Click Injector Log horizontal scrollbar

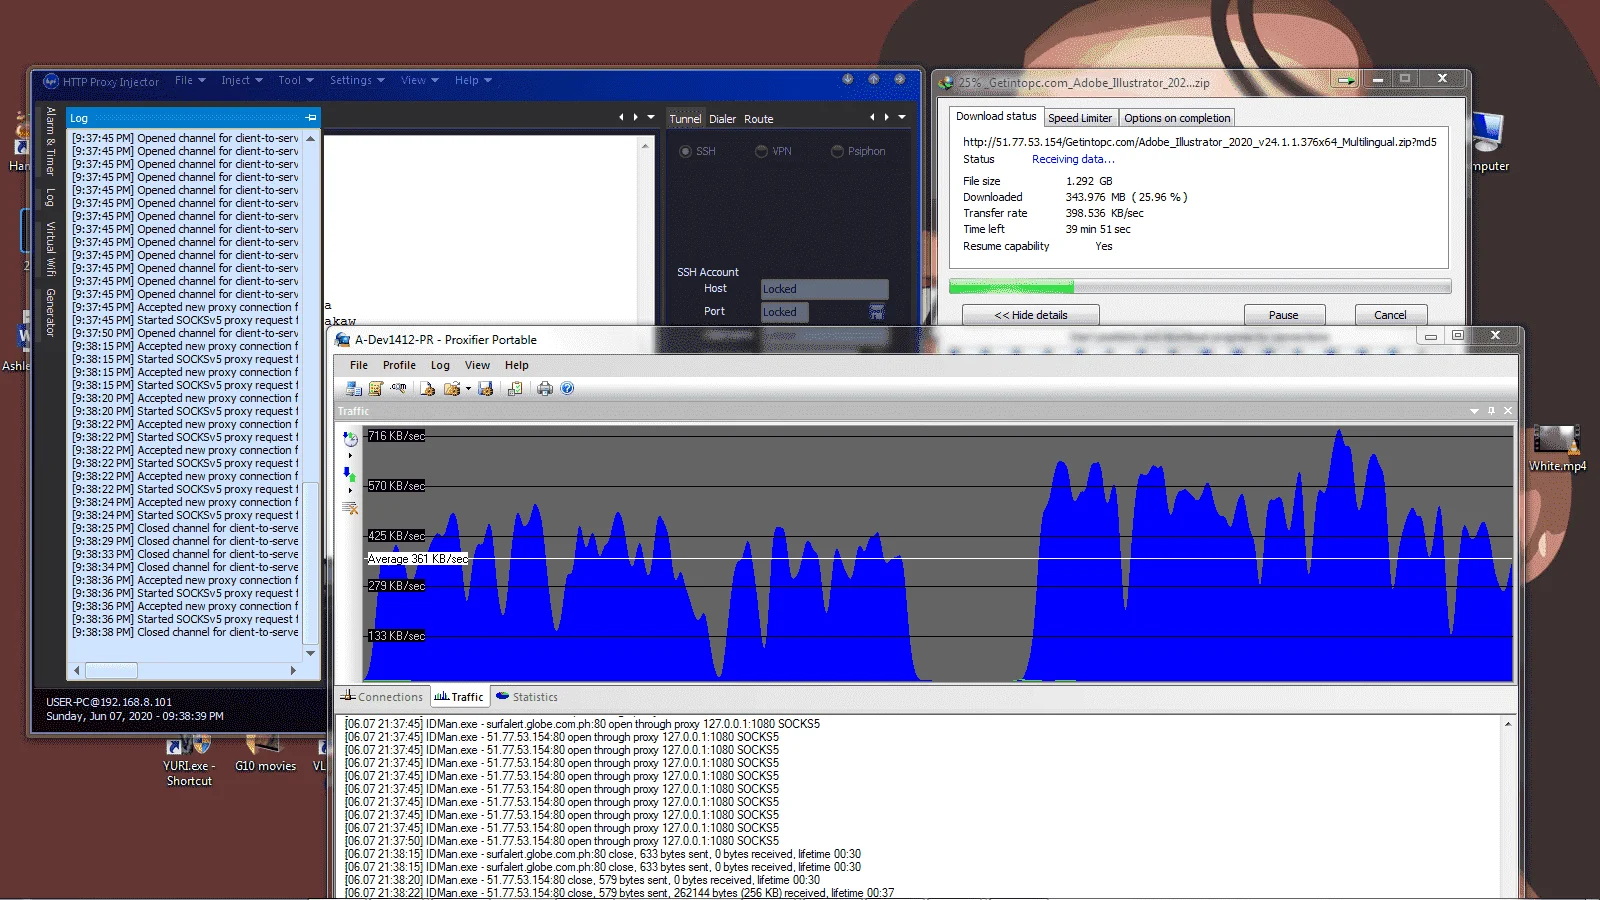187,670
